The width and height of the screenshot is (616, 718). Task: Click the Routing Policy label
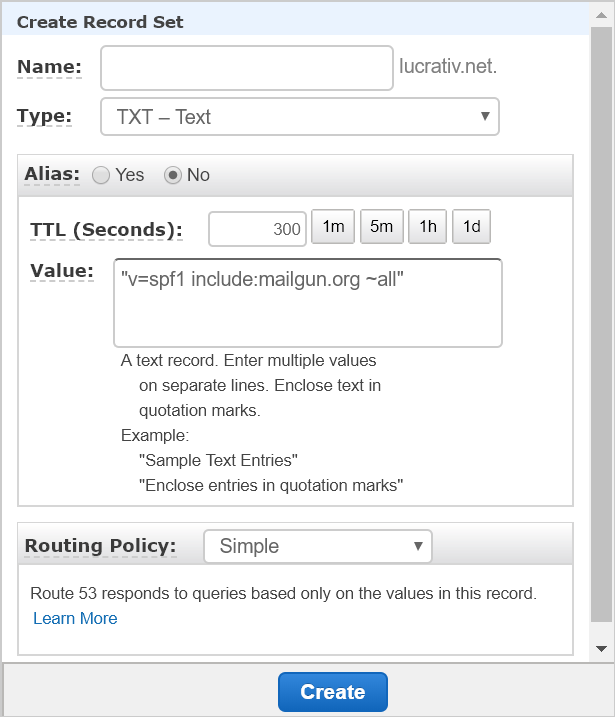[x=100, y=546]
